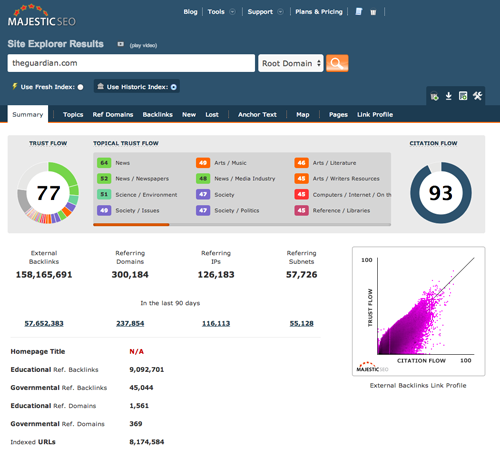Click the orange topical trust flow scrollbar
The height and width of the screenshot is (449, 500).
[131, 225]
